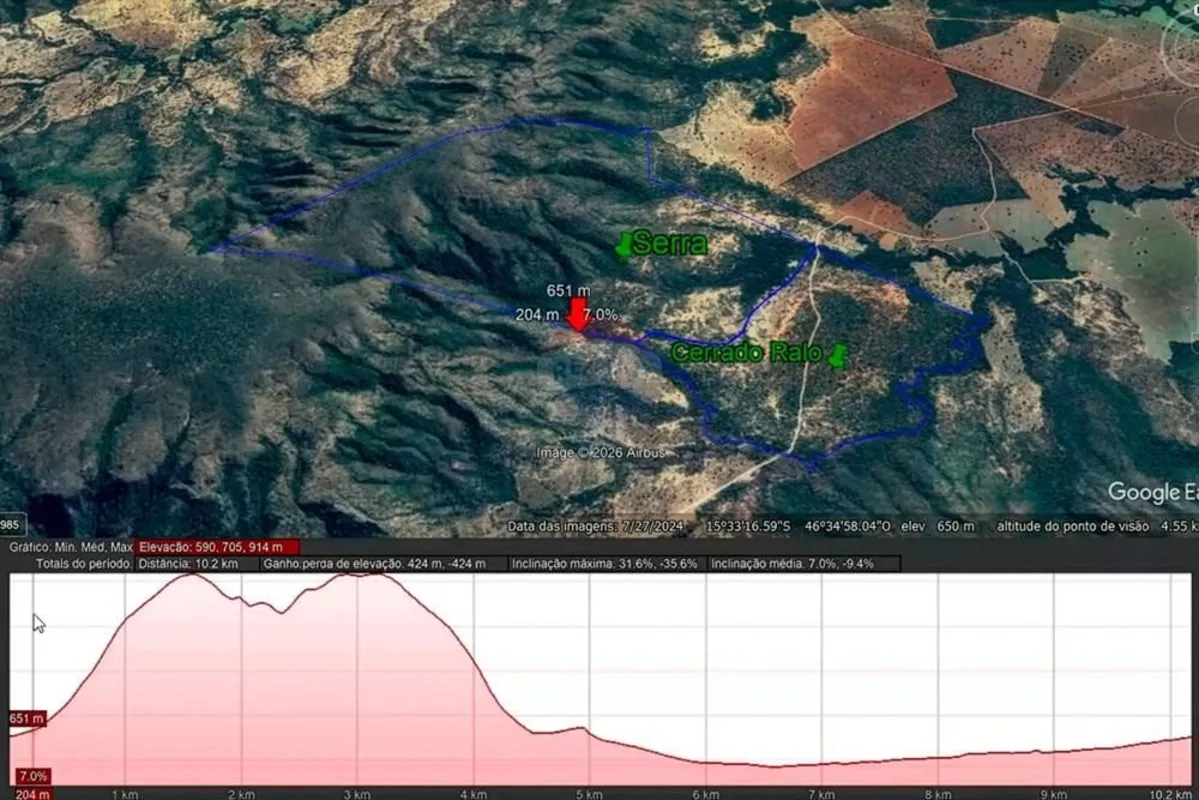Click the '5 km' tick on the distance axis
Viewport: 1199px width, 800px height.
[590, 794]
